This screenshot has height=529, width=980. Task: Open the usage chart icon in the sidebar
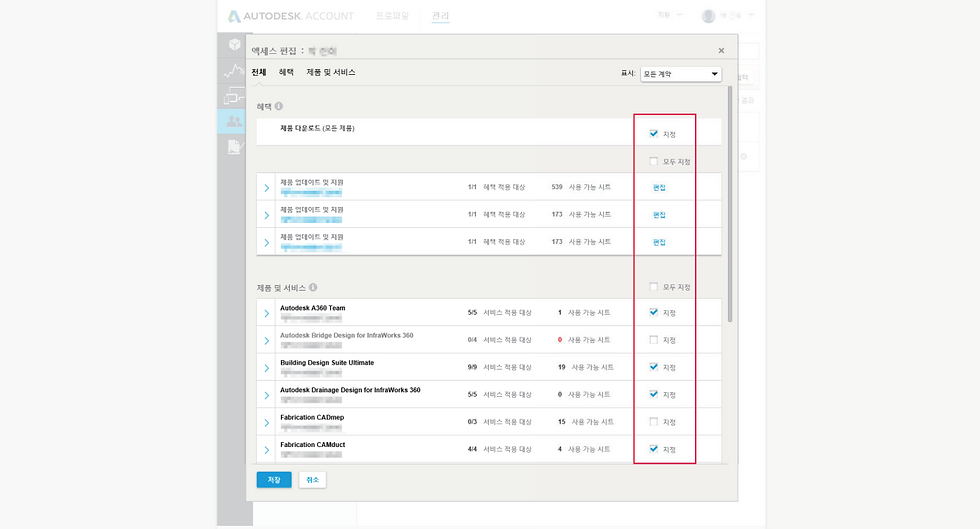[x=234, y=71]
